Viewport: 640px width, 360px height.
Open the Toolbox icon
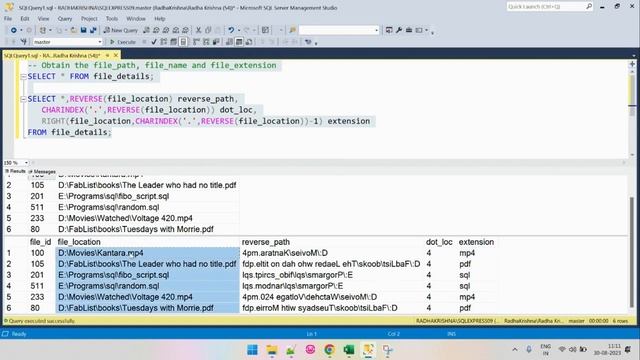pyautogui.click(x=409, y=30)
